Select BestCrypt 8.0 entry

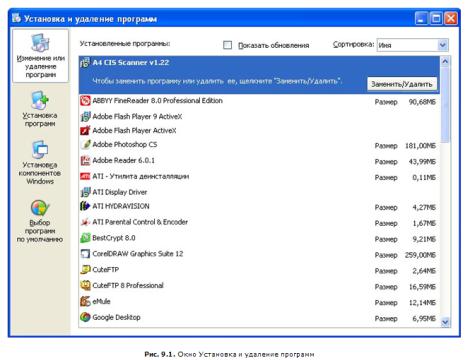coord(259,238)
